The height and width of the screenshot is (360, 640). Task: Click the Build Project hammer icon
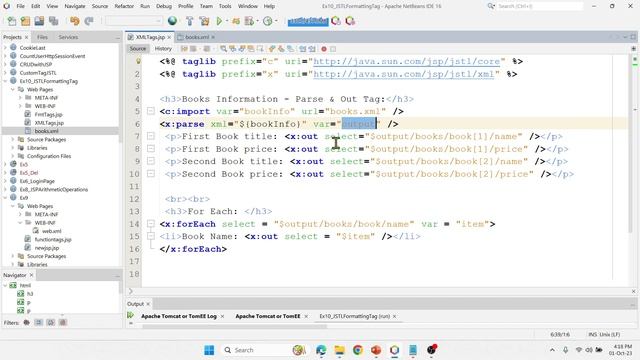pos(189,21)
